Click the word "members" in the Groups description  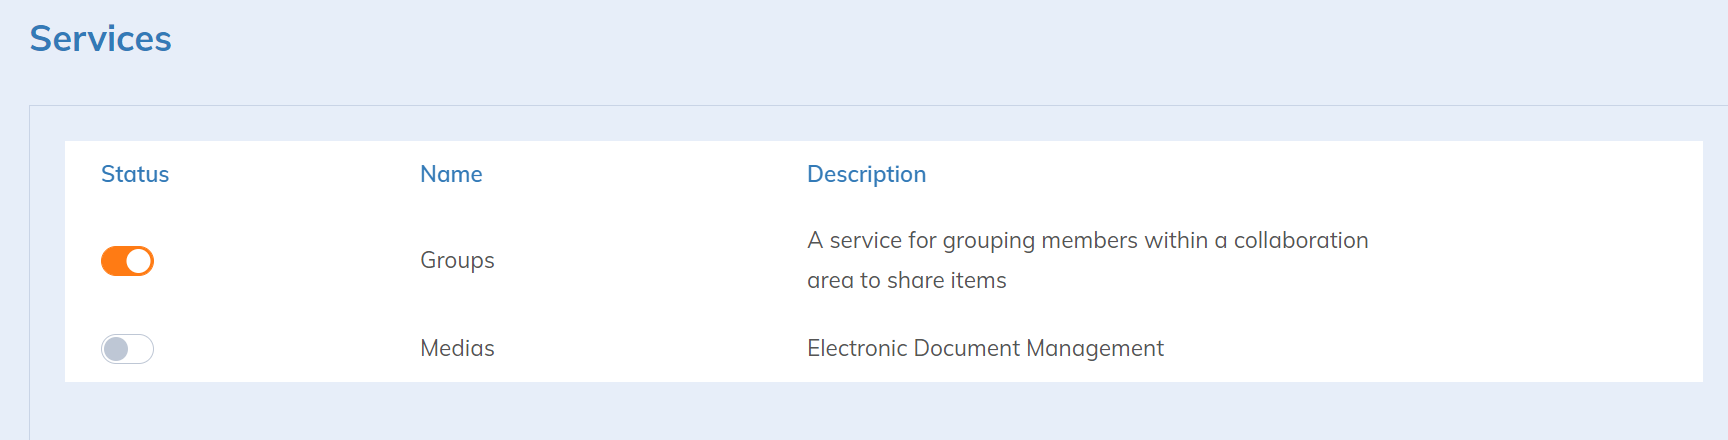pos(1089,240)
